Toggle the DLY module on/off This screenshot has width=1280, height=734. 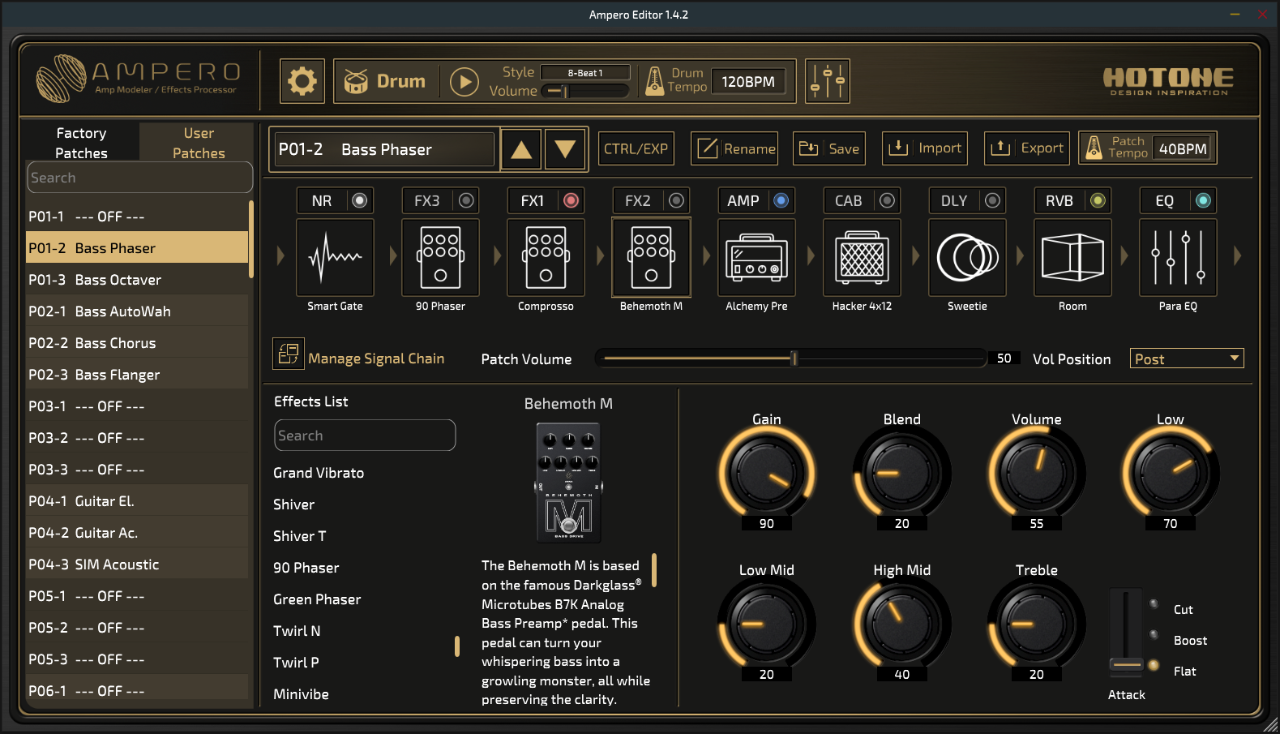pos(992,201)
